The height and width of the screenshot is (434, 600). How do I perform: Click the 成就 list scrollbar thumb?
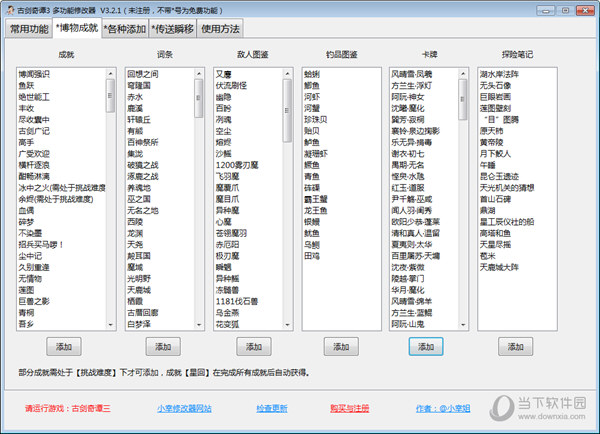point(111,96)
